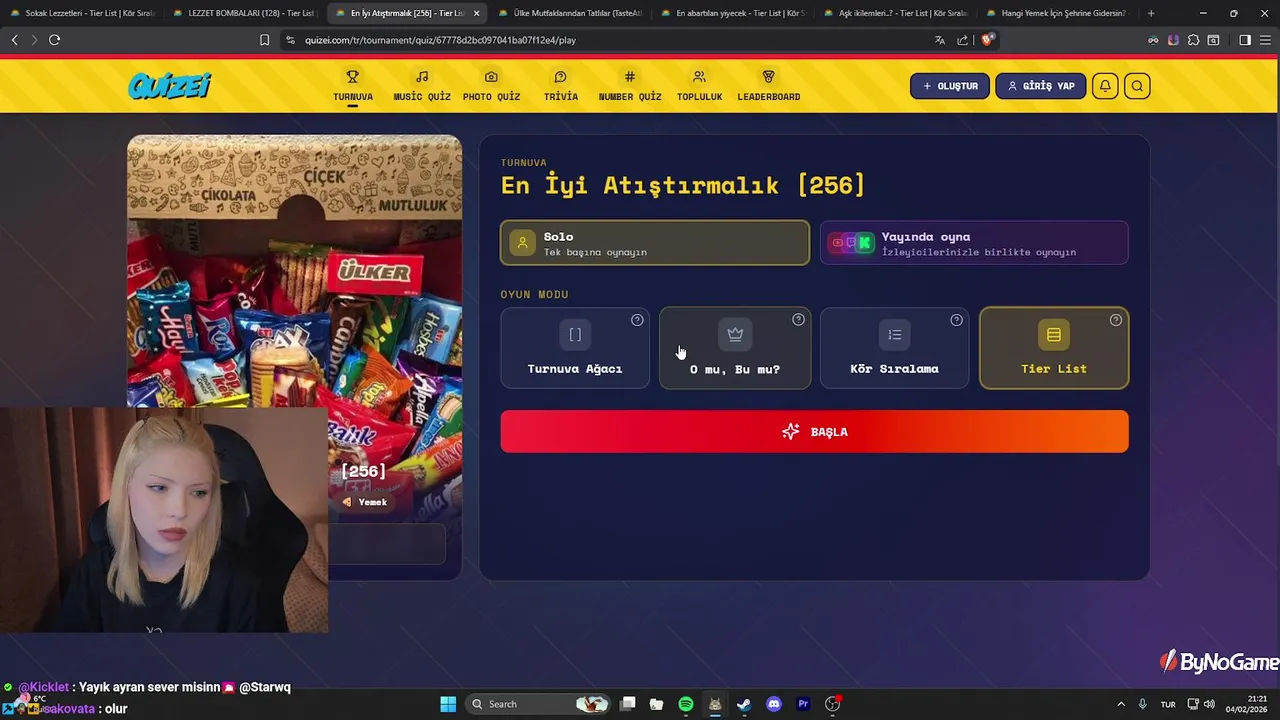Choose Turnuva Ağacı game mode
The image size is (1280, 720).
(x=575, y=348)
